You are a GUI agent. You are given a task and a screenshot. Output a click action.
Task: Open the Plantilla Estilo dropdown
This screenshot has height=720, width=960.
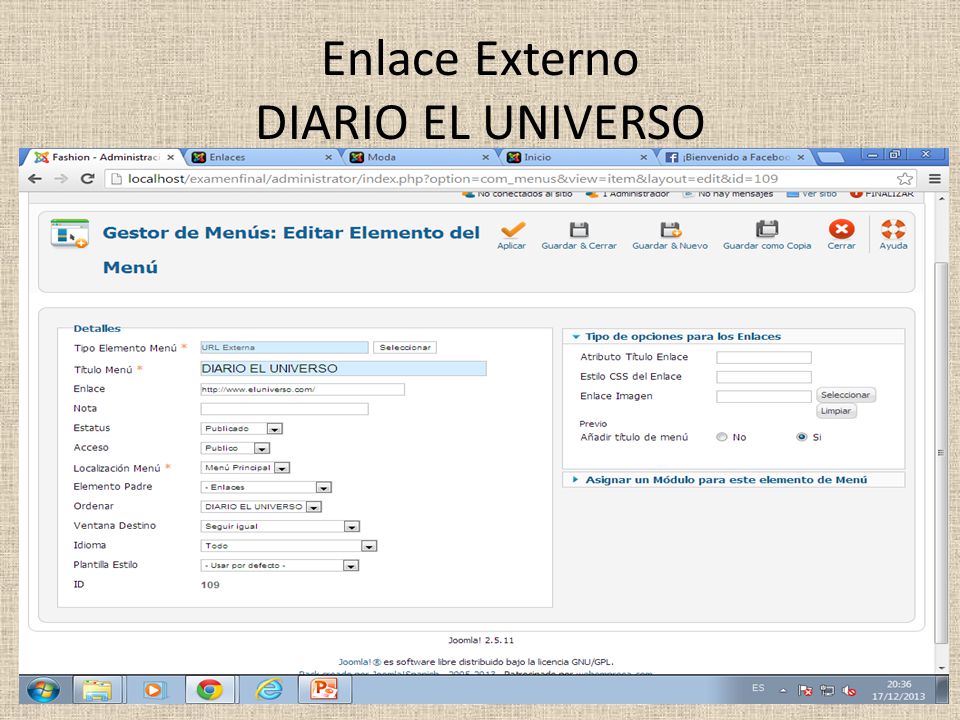pyautogui.click(x=279, y=566)
